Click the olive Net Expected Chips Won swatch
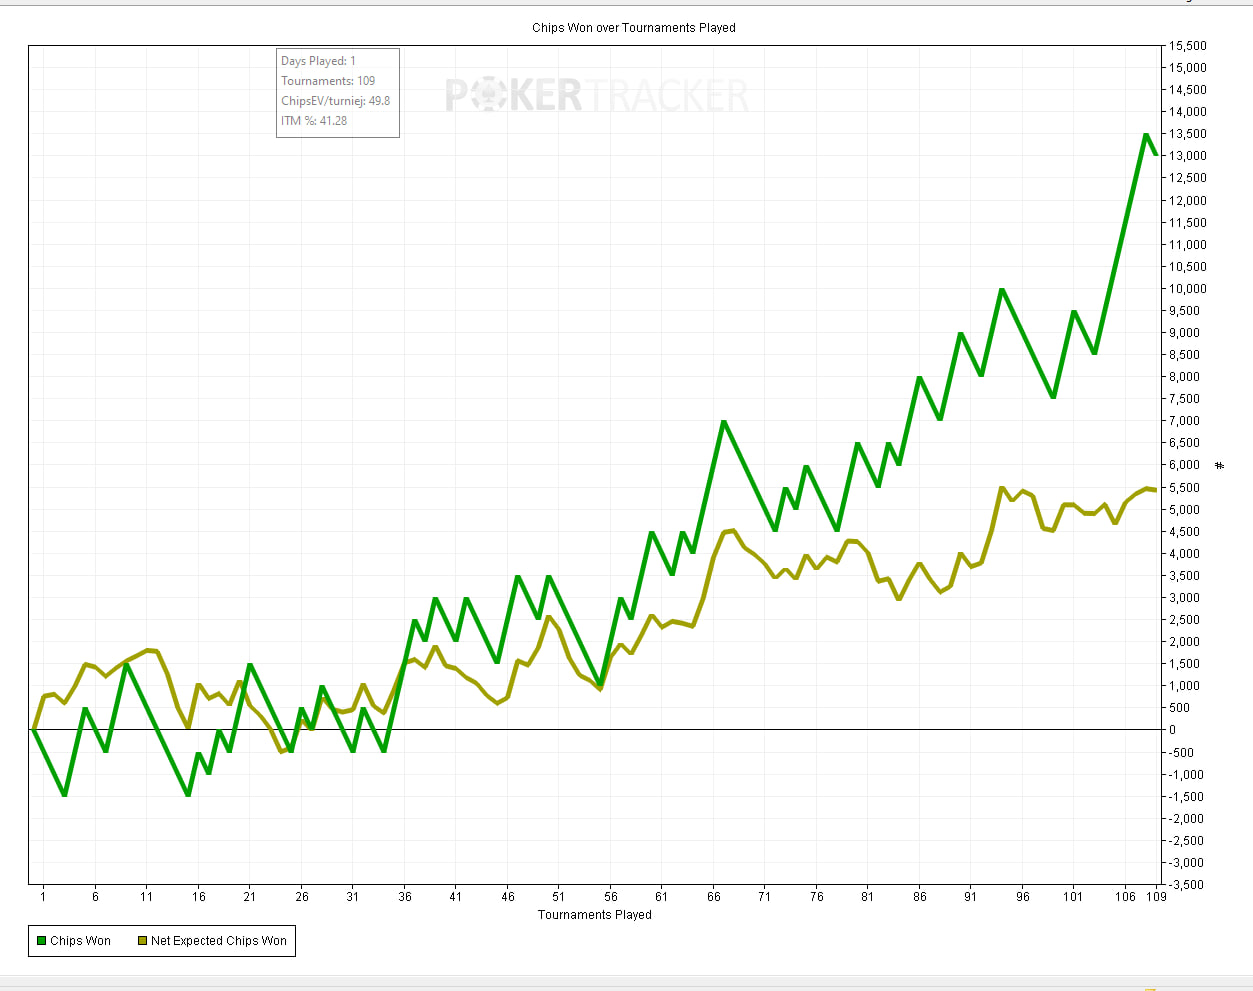Viewport: 1253px width, 991px height. 142,941
